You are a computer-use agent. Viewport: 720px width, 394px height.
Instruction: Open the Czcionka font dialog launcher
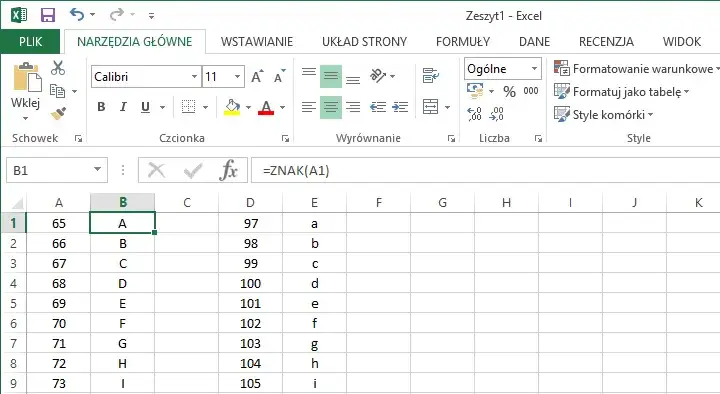pos(285,138)
